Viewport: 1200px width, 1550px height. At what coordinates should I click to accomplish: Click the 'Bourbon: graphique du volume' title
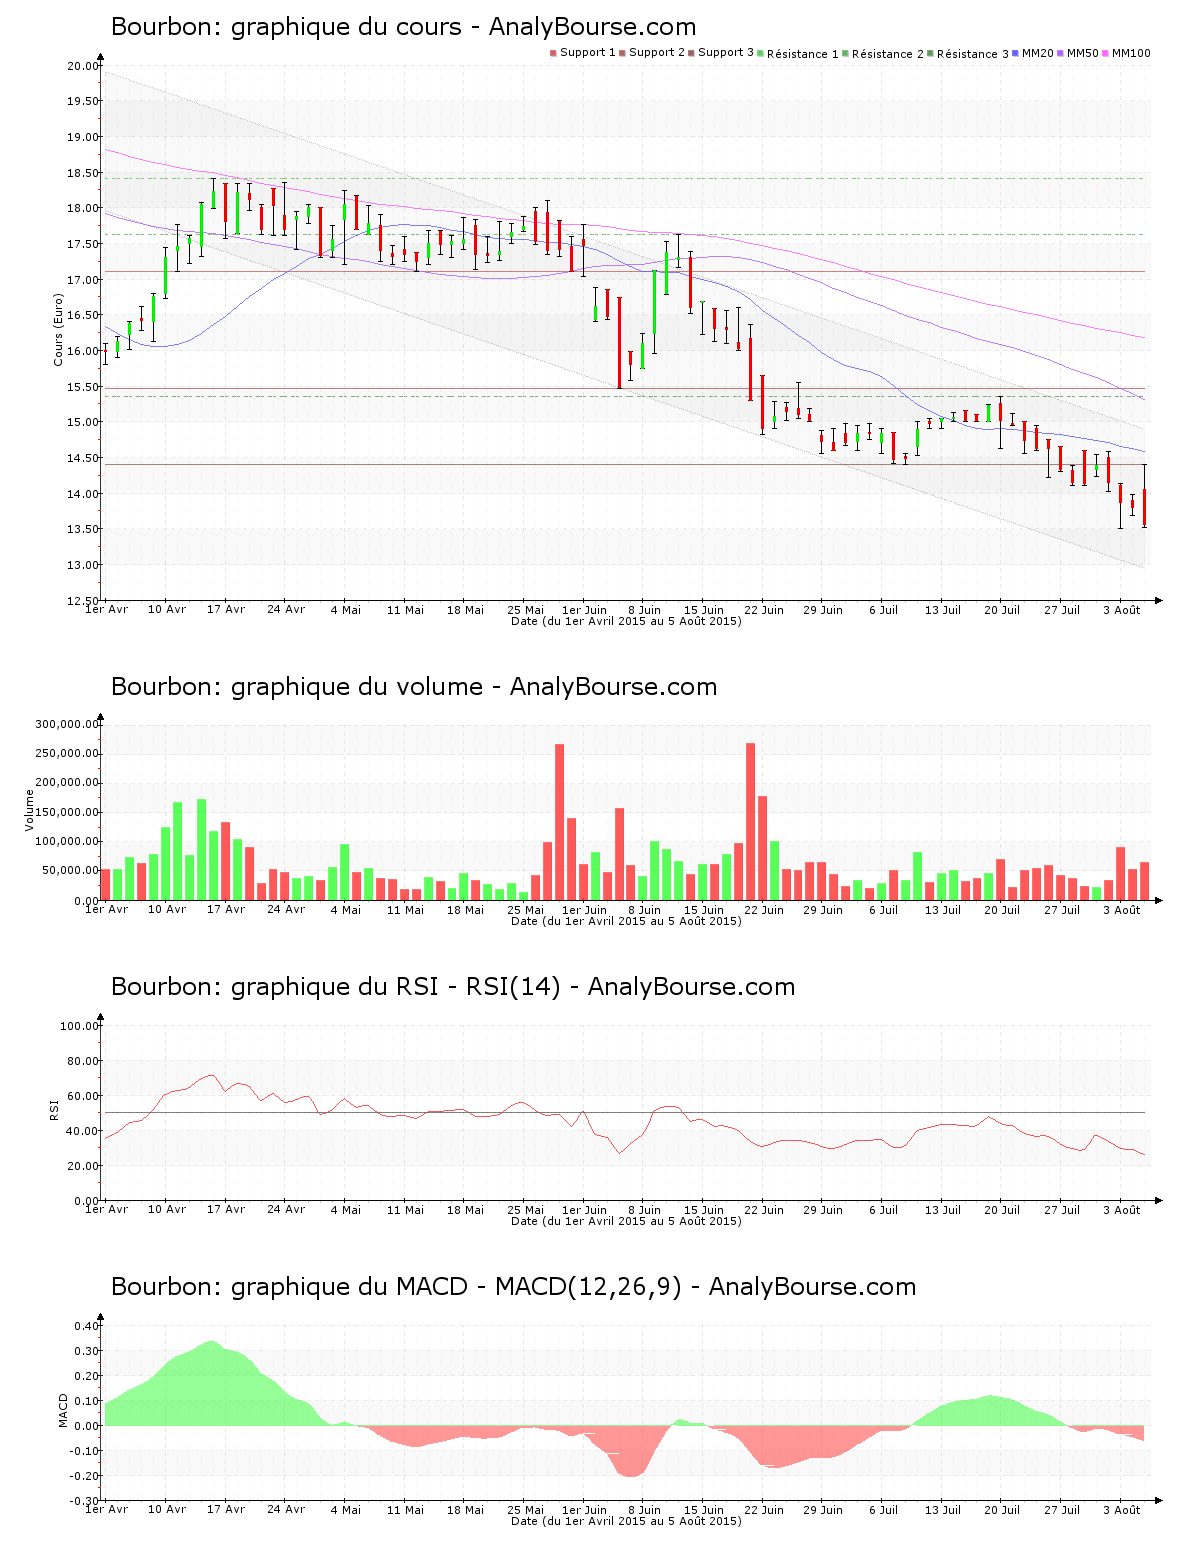(297, 687)
